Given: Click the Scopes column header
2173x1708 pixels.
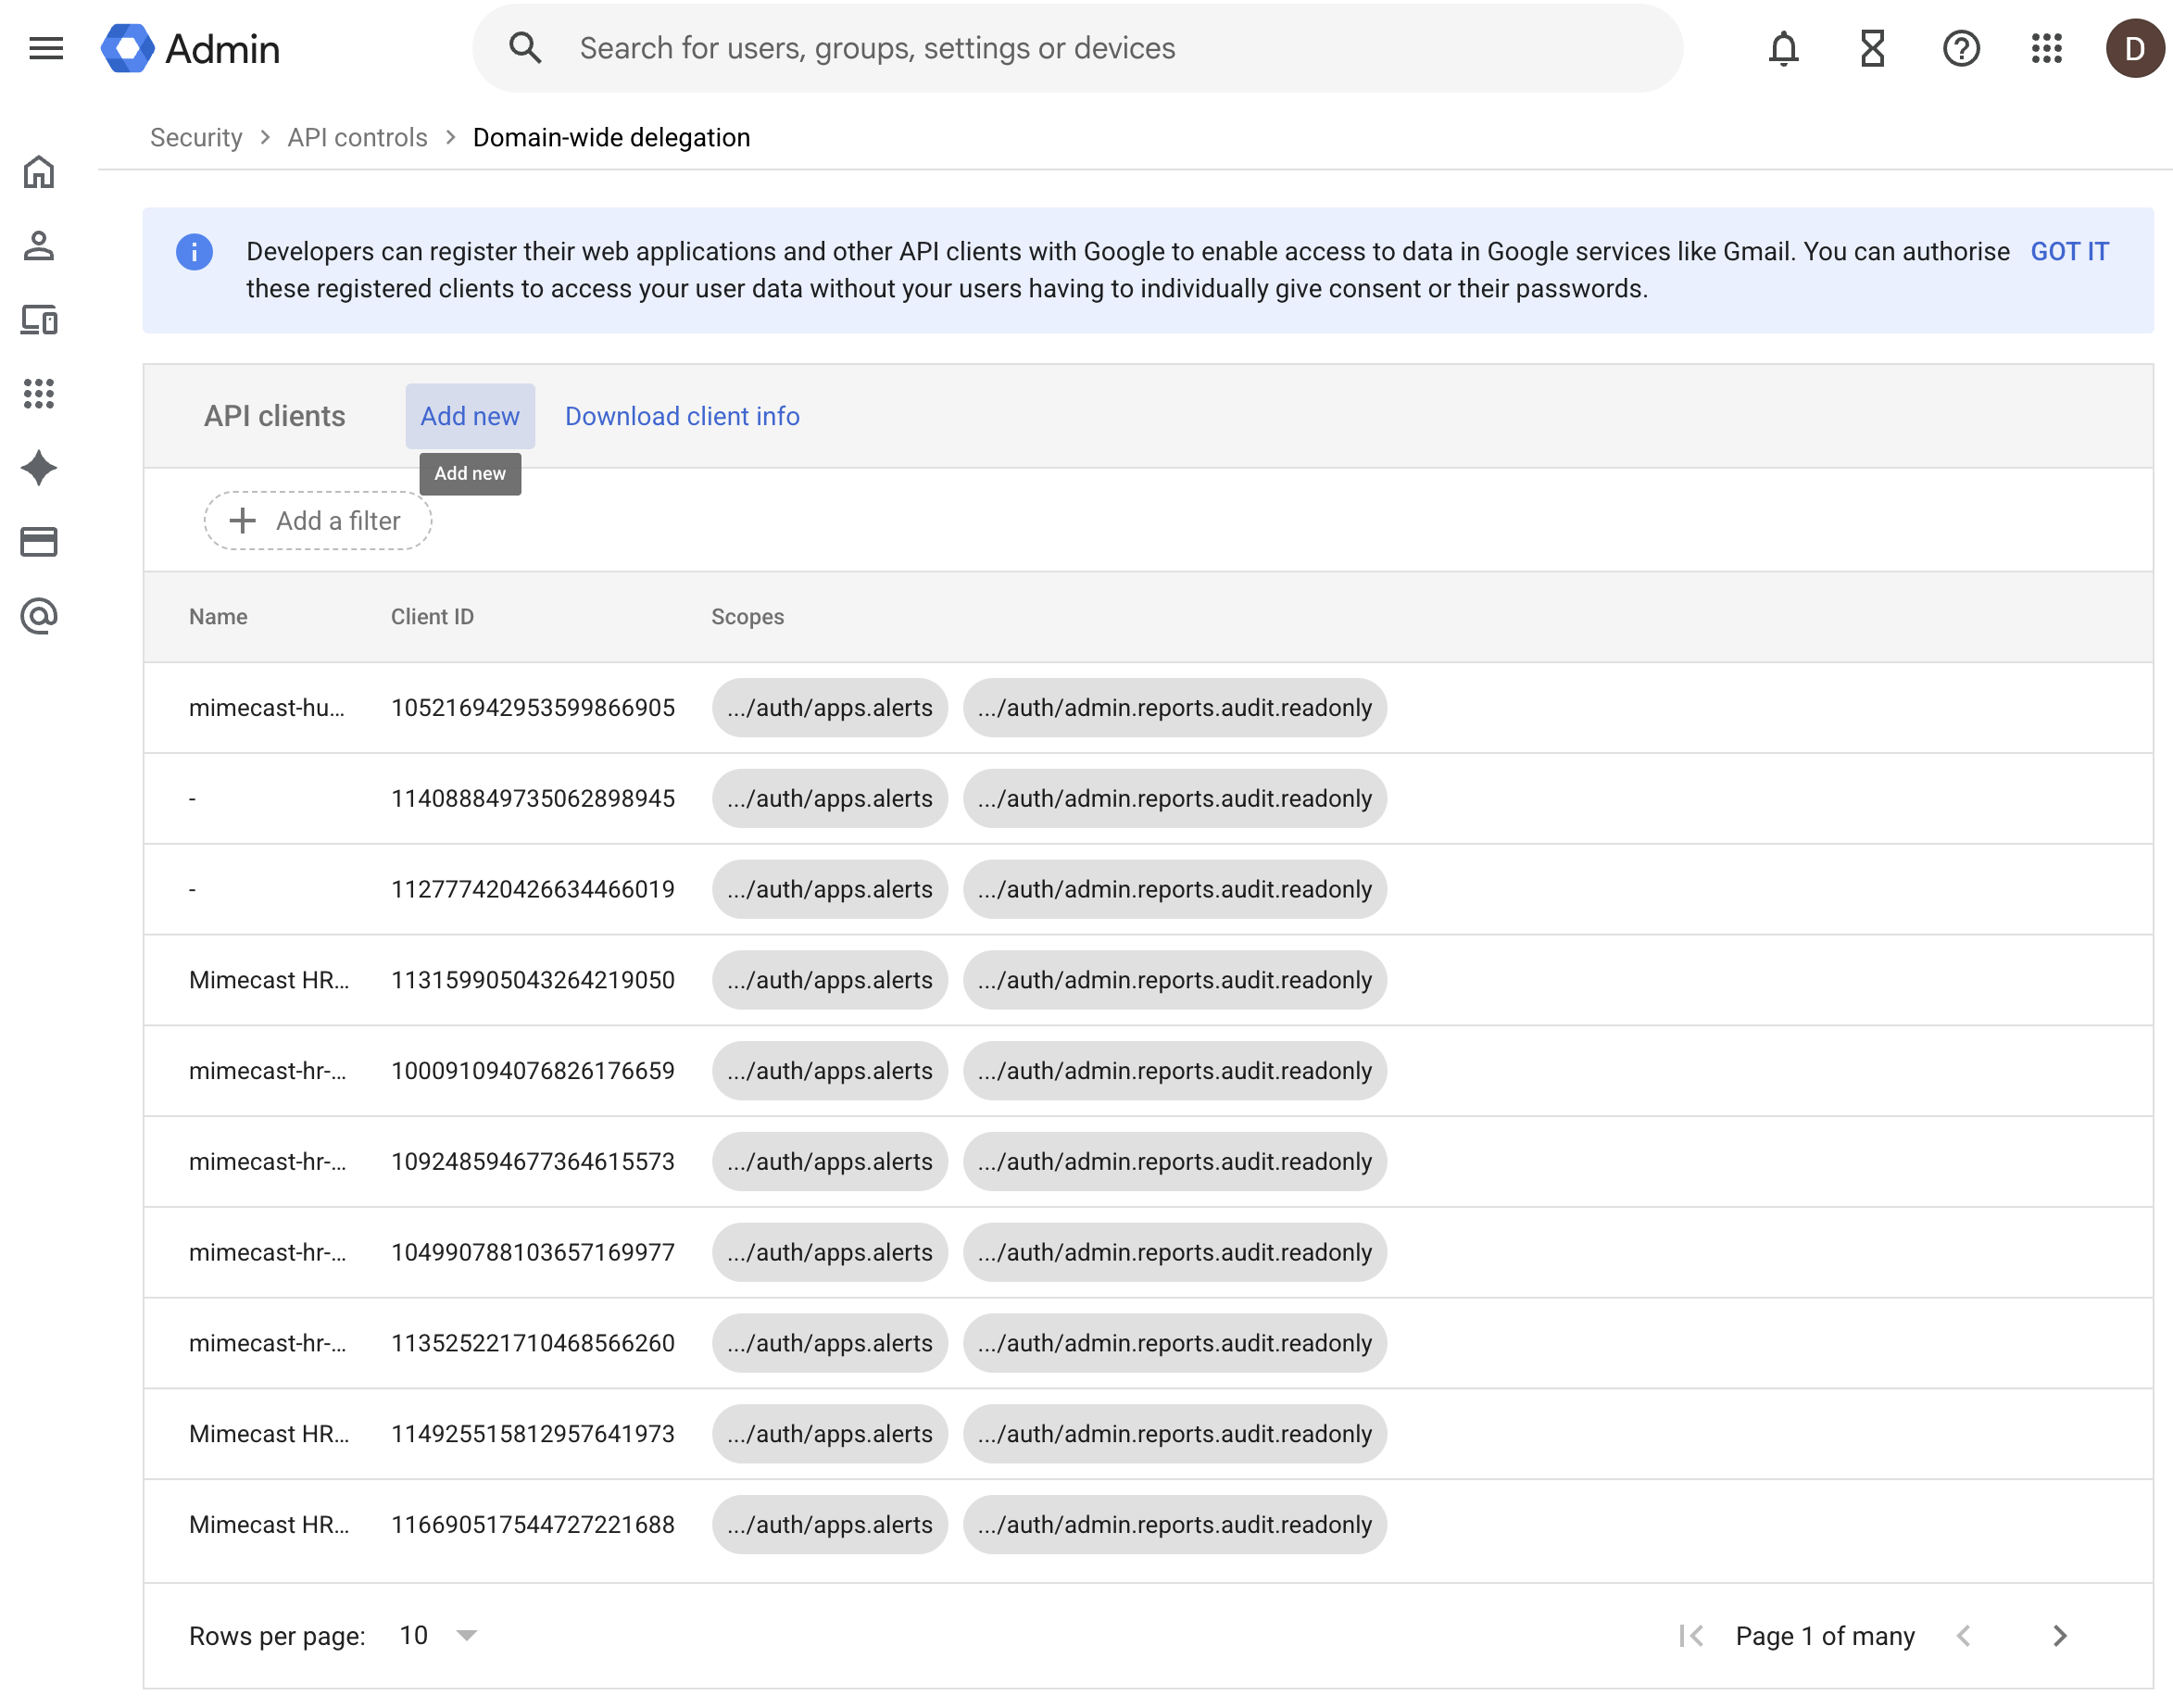Looking at the screenshot, I should (x=747, y=617).
